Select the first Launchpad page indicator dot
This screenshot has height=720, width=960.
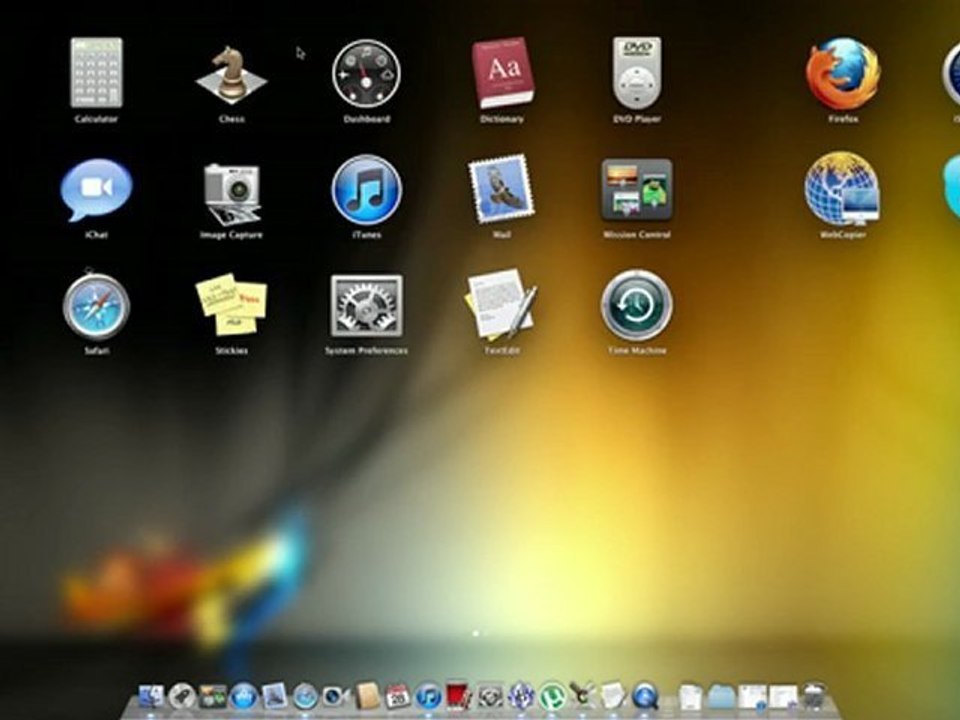476,634
